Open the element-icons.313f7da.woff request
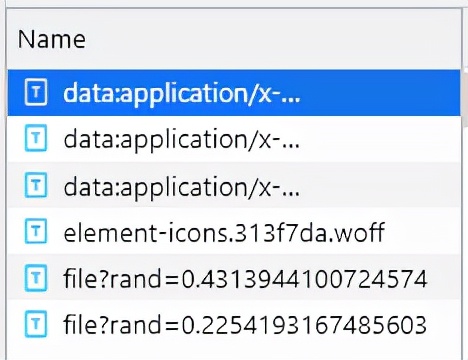Screen dimensions: 468x360 pyautogui.click(x=234, y=231)
